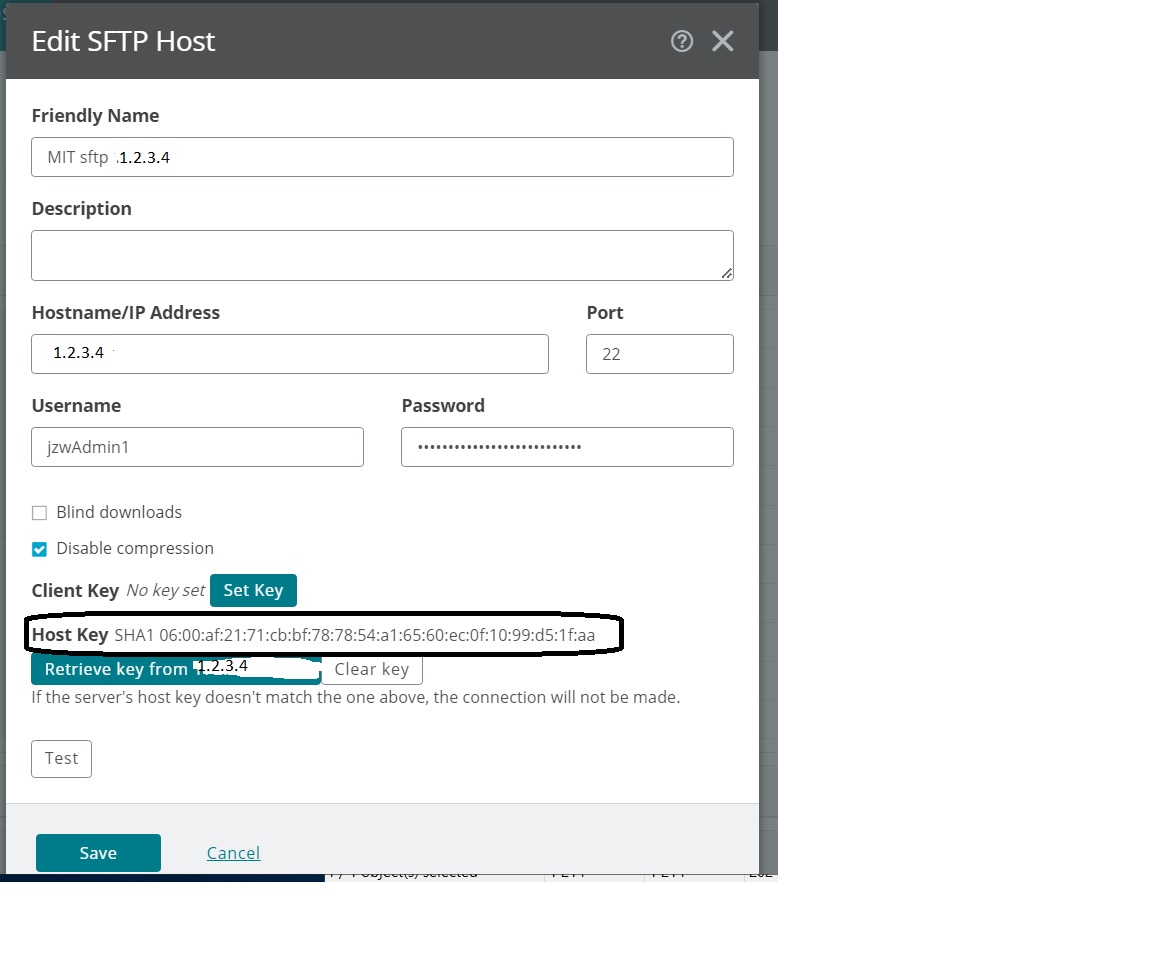
Task: Click the Description resize handle
Action: click(x=726, y=274)
